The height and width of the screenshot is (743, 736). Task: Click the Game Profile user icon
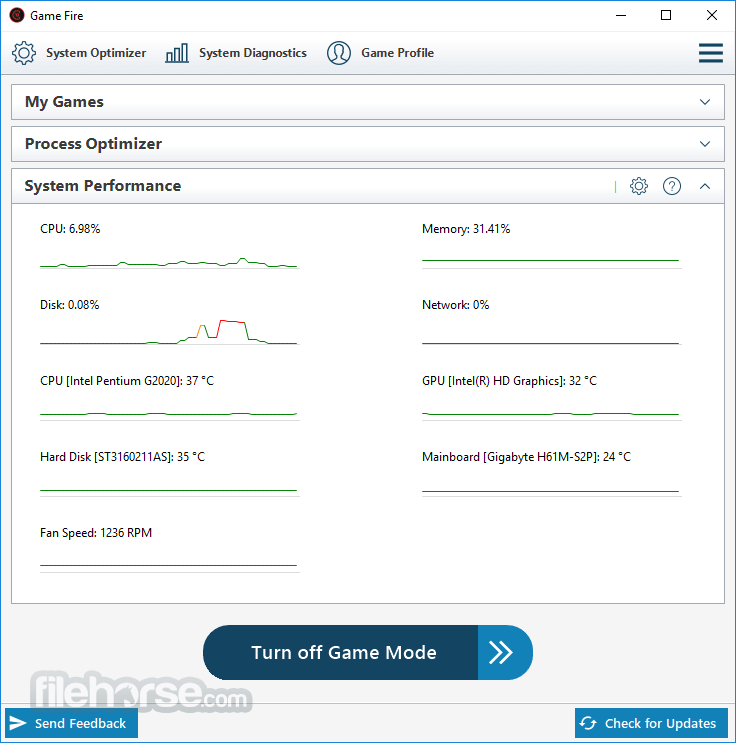click(x=338, y=53)
